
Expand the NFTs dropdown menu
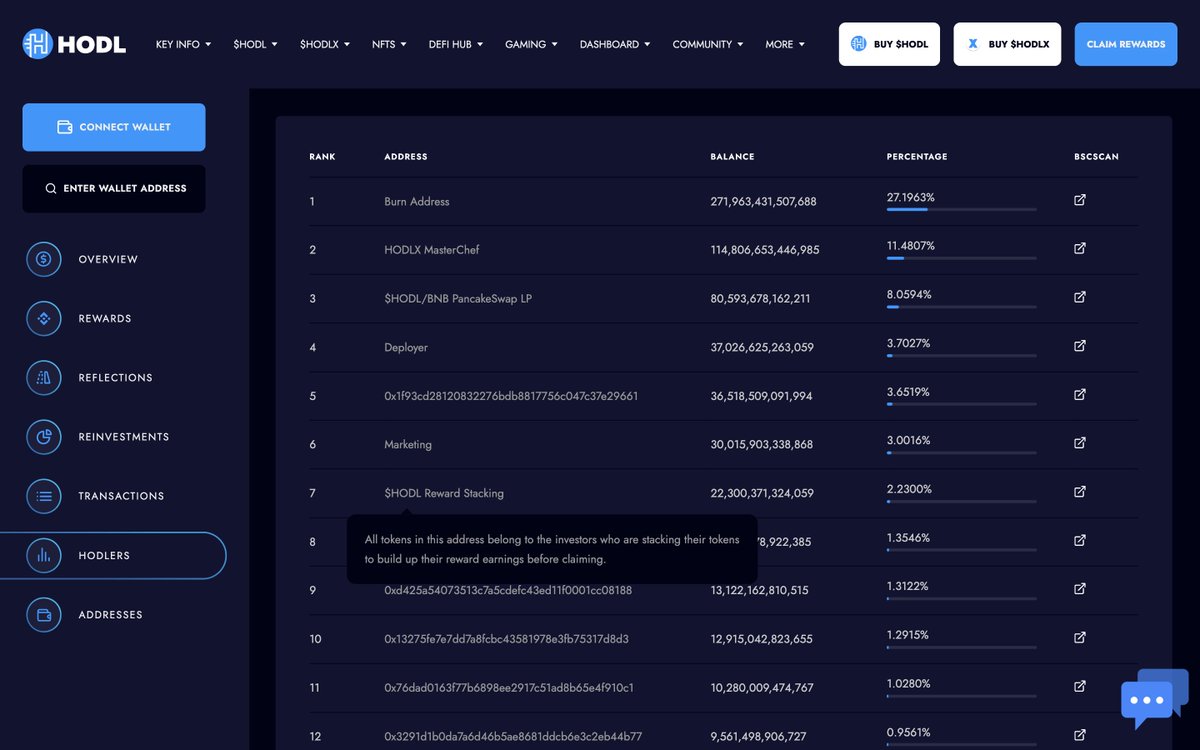point(390,44)
